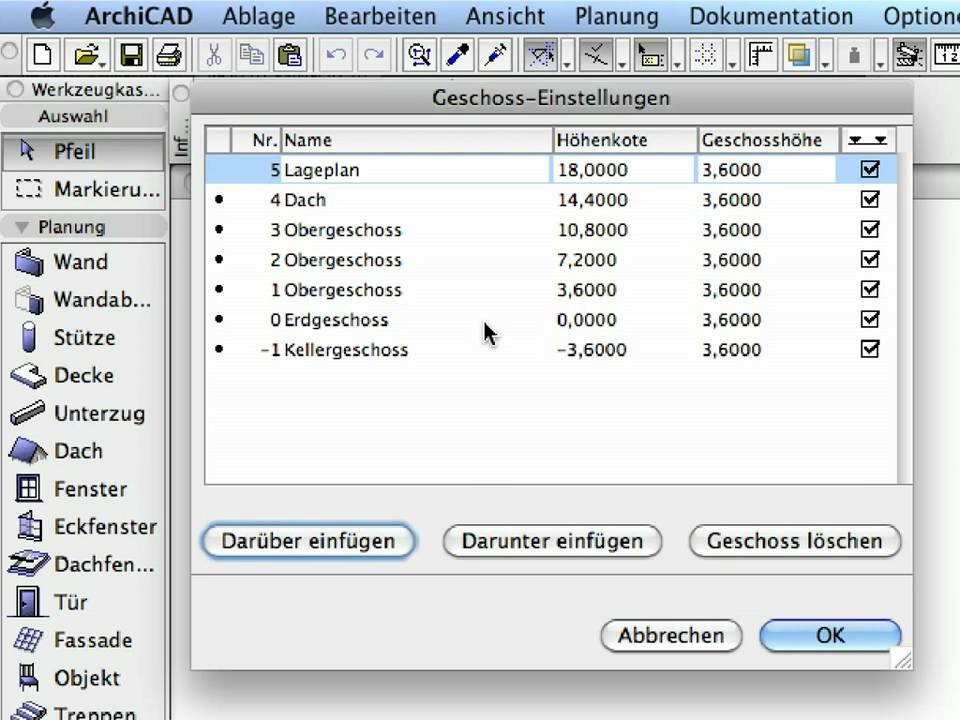Screen dimensions: 960x720
Task: Click the Geschoss löschen button
Action: pos(795,541)
